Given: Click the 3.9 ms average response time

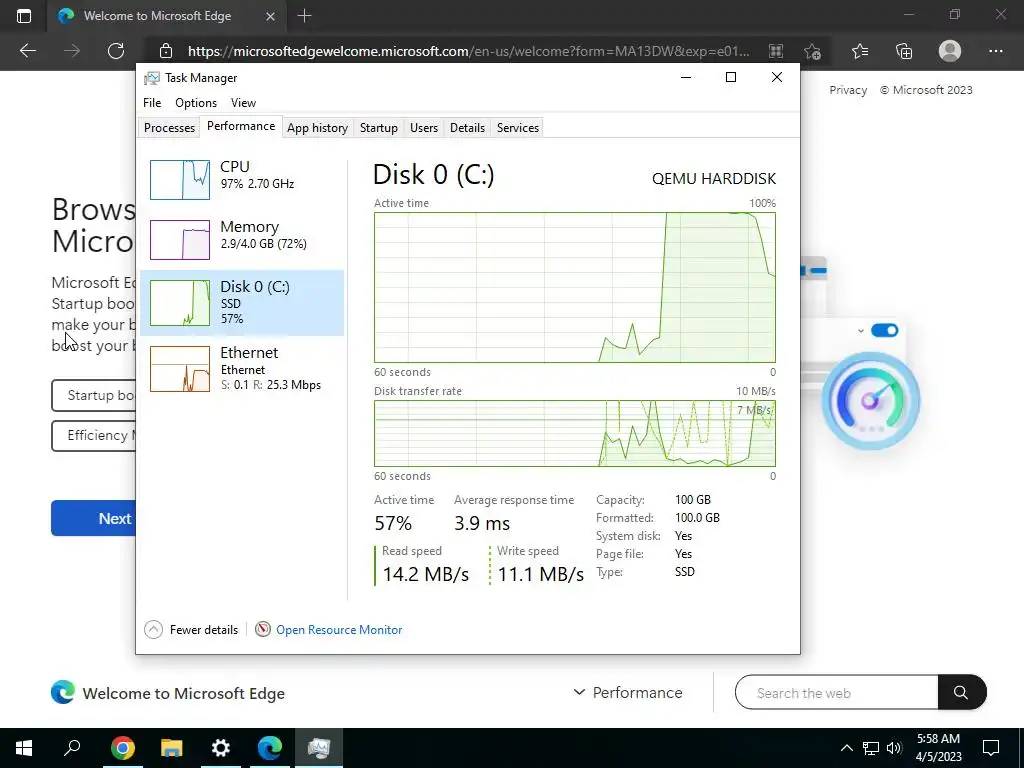Looking at the screenshot, I should 482,523.
